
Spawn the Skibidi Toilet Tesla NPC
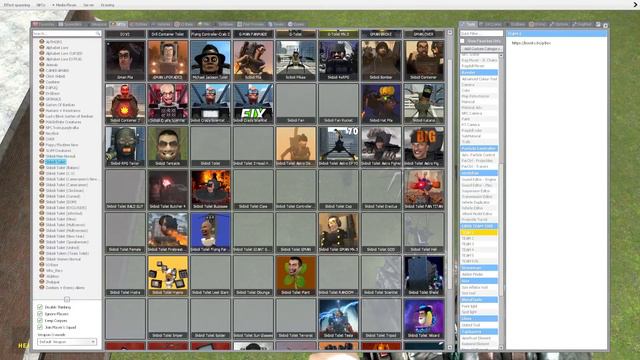click(338, 319)
